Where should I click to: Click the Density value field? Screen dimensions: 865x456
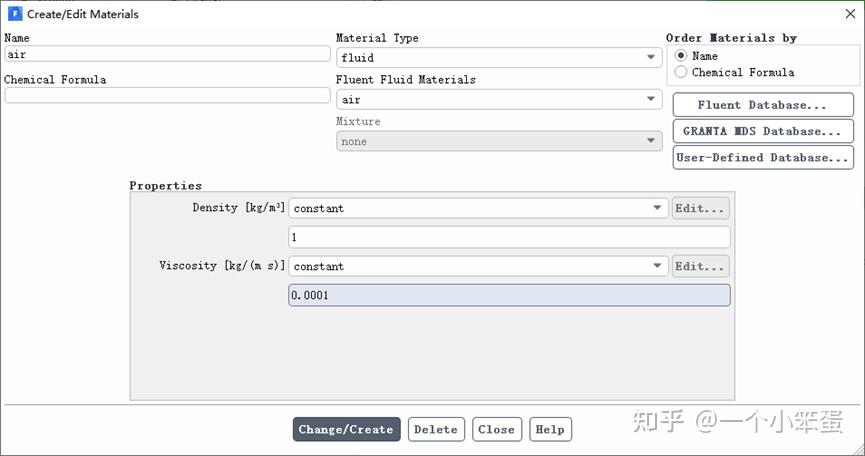509,238
